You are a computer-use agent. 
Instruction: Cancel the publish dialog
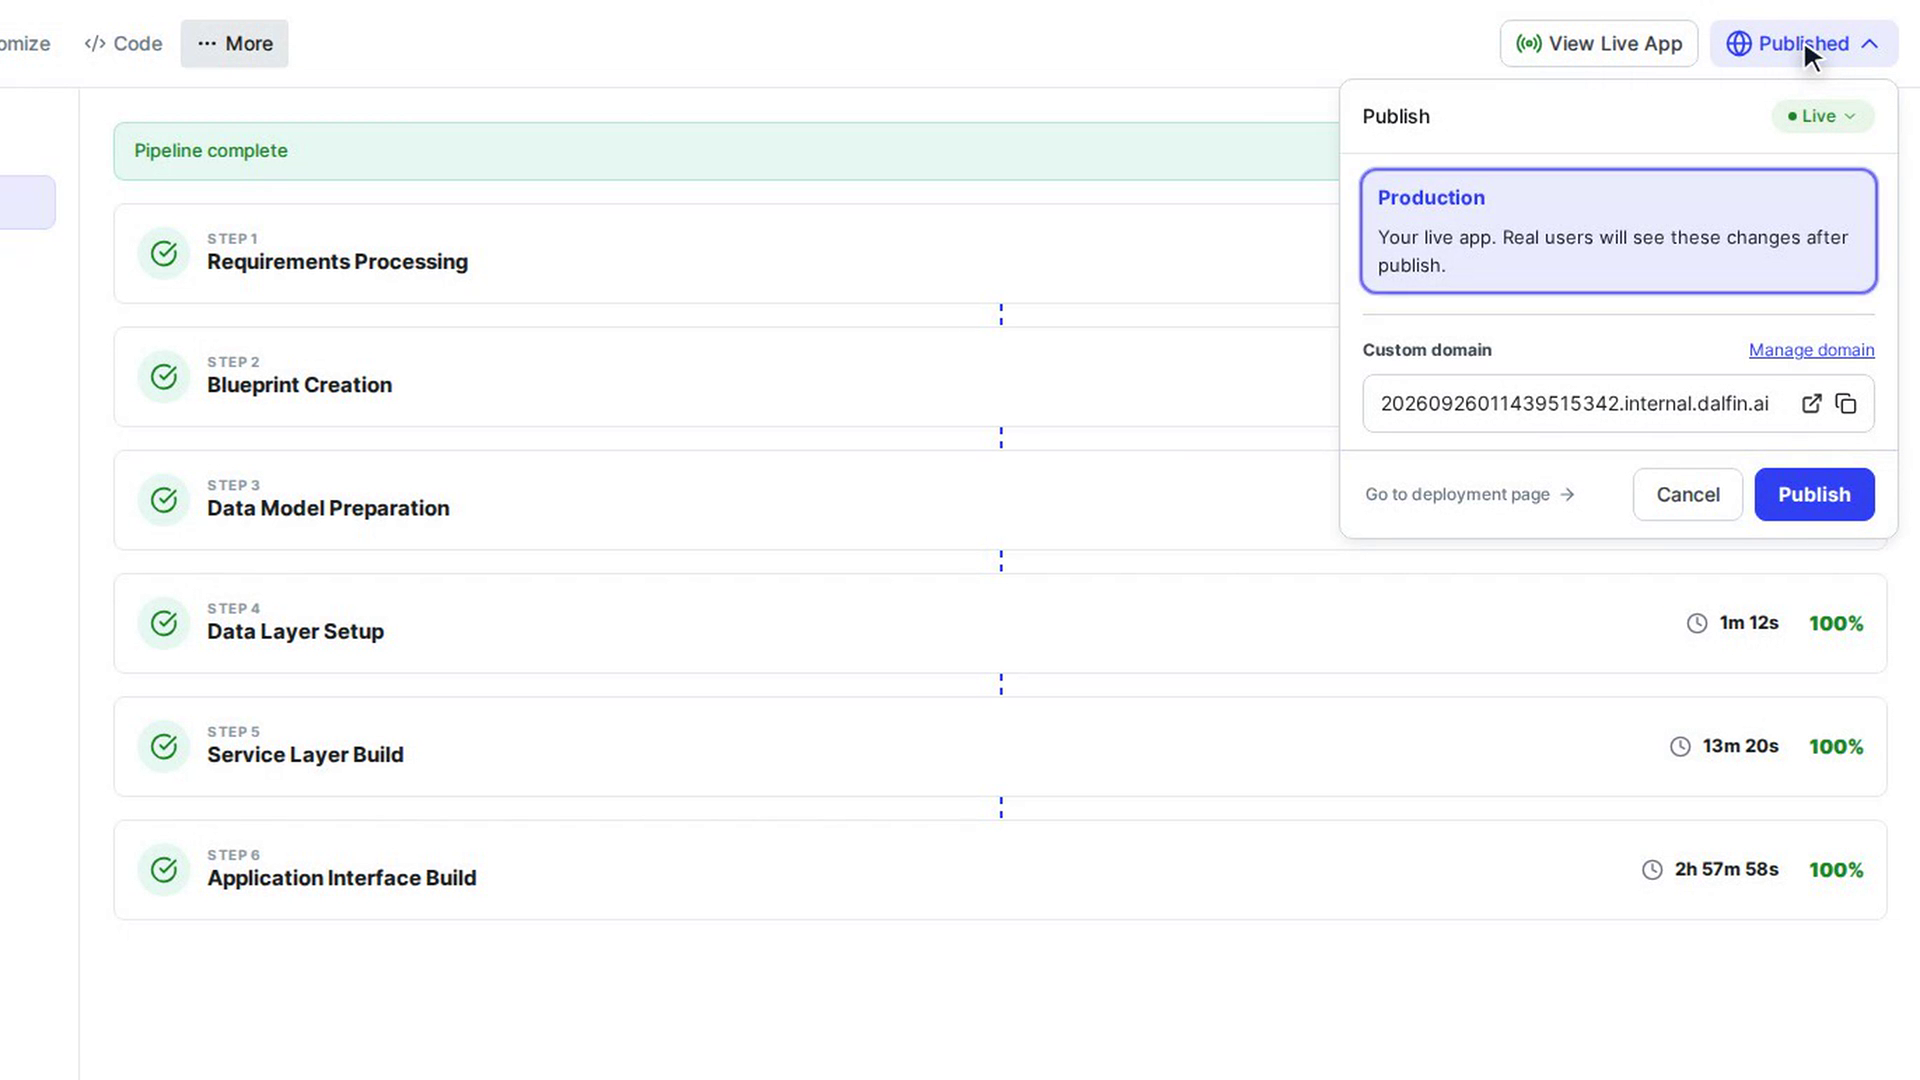pyautogui.click(x=1688, y=494)
